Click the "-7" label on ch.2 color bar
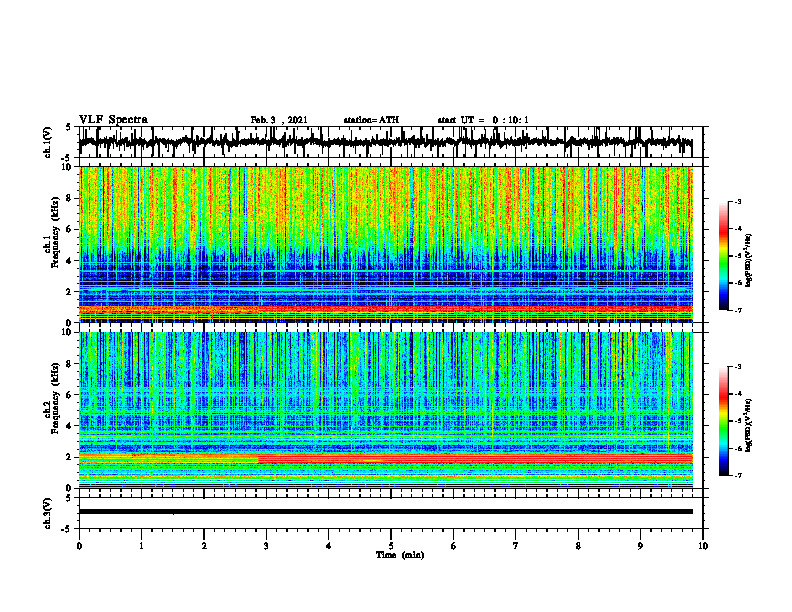This screenshot has width=792, height=612. click(x=738, y=475)
